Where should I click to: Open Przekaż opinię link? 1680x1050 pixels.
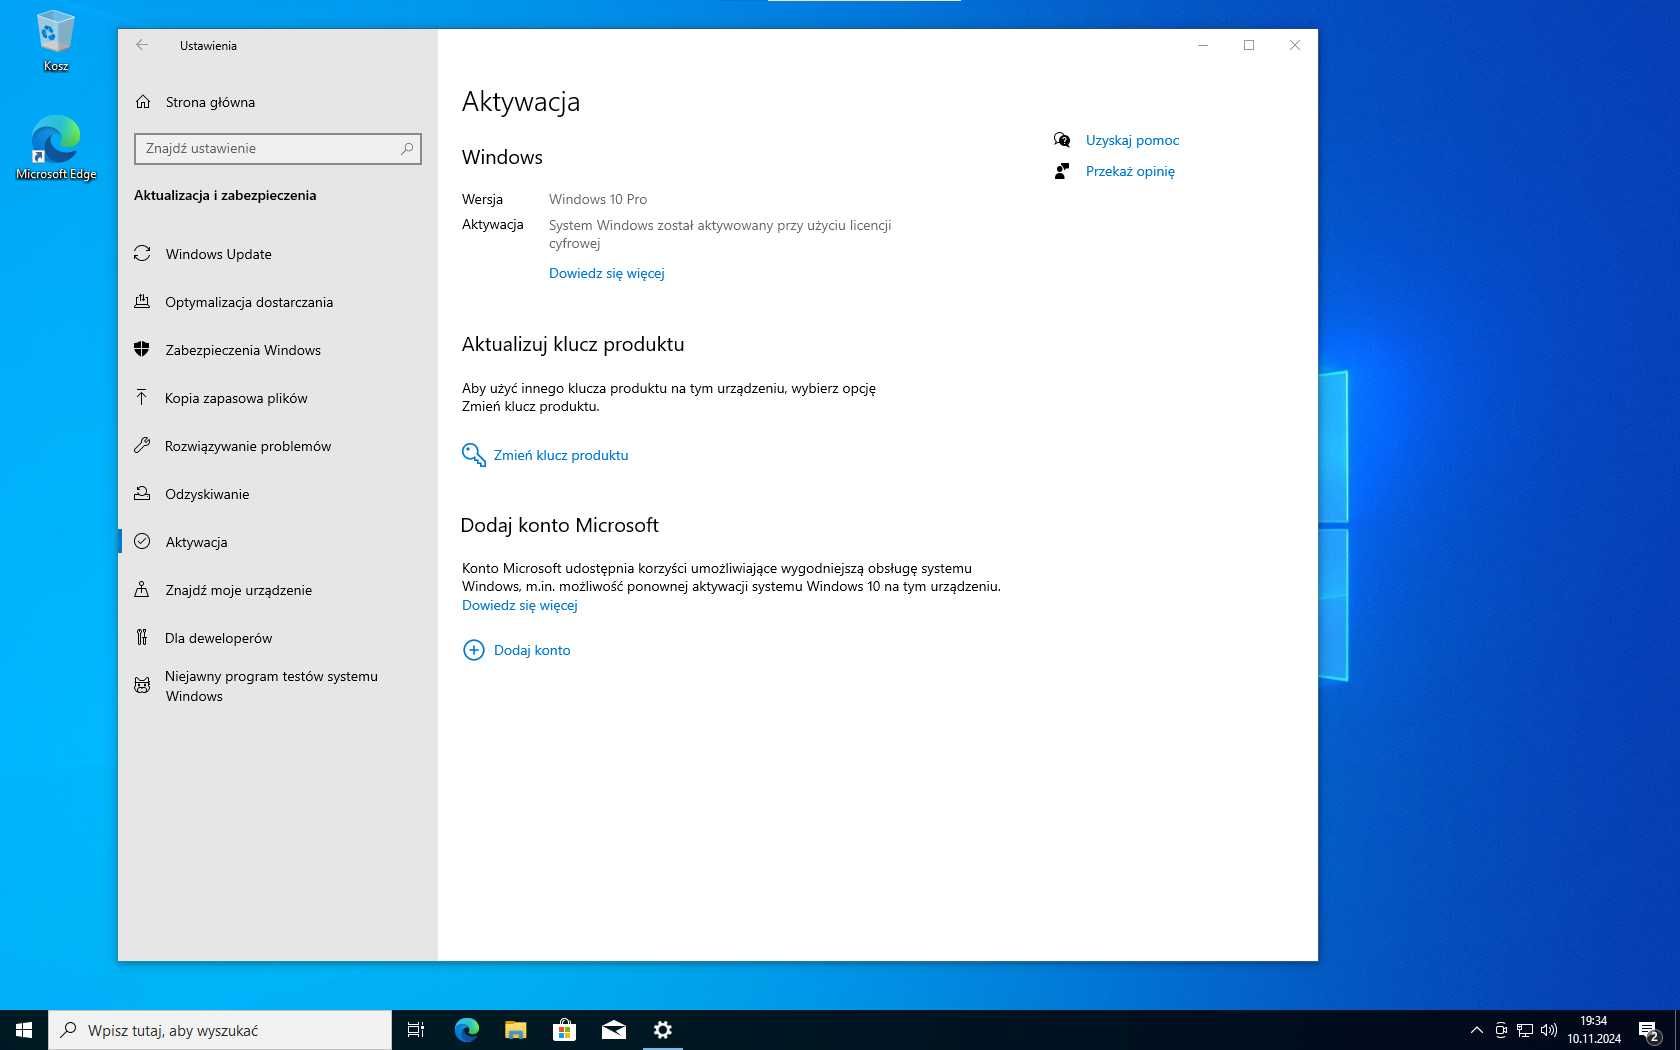tap(1130, 171)
